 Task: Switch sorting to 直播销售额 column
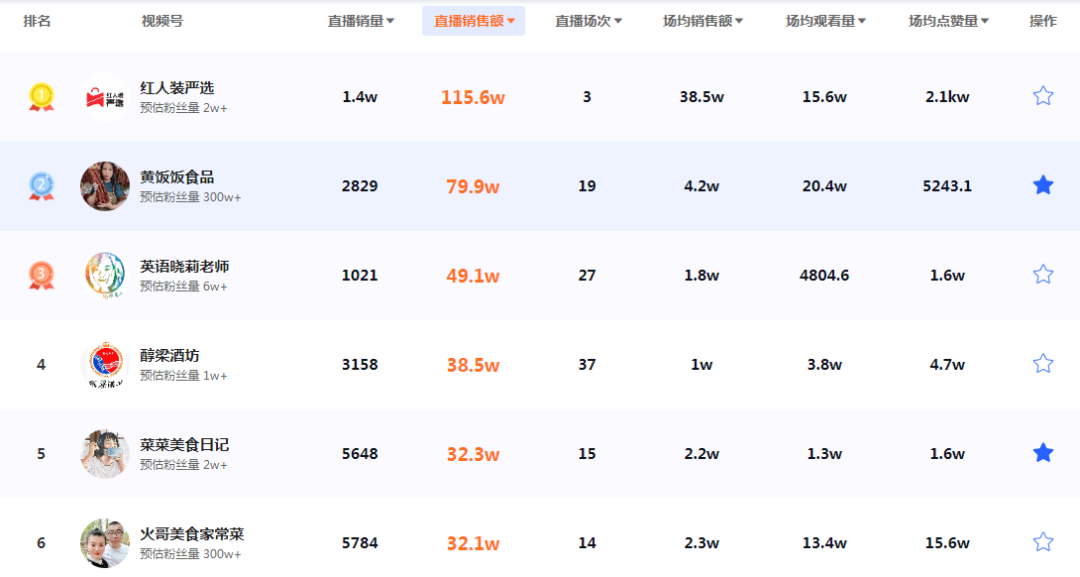click(471, 19)
